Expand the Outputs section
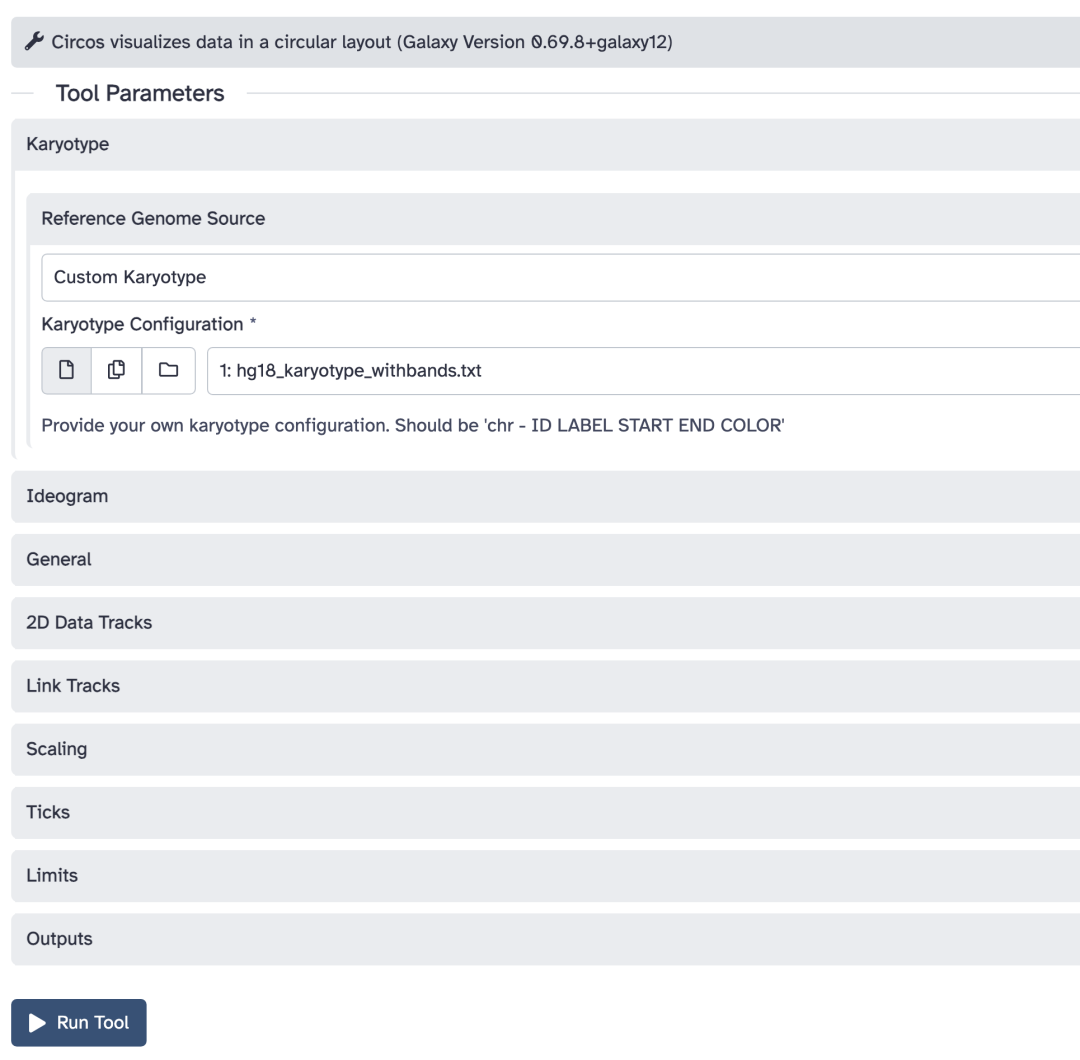Screen dimensions: 1080x1060 click(x=546, y=939)
